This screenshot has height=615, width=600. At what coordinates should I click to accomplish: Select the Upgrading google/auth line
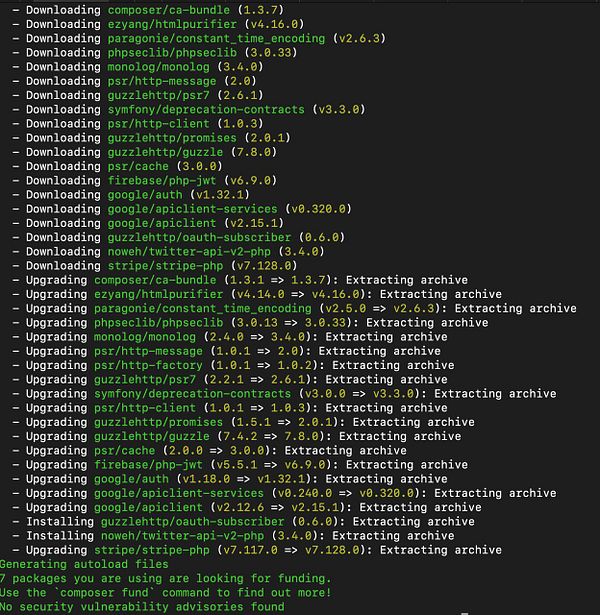229,479
